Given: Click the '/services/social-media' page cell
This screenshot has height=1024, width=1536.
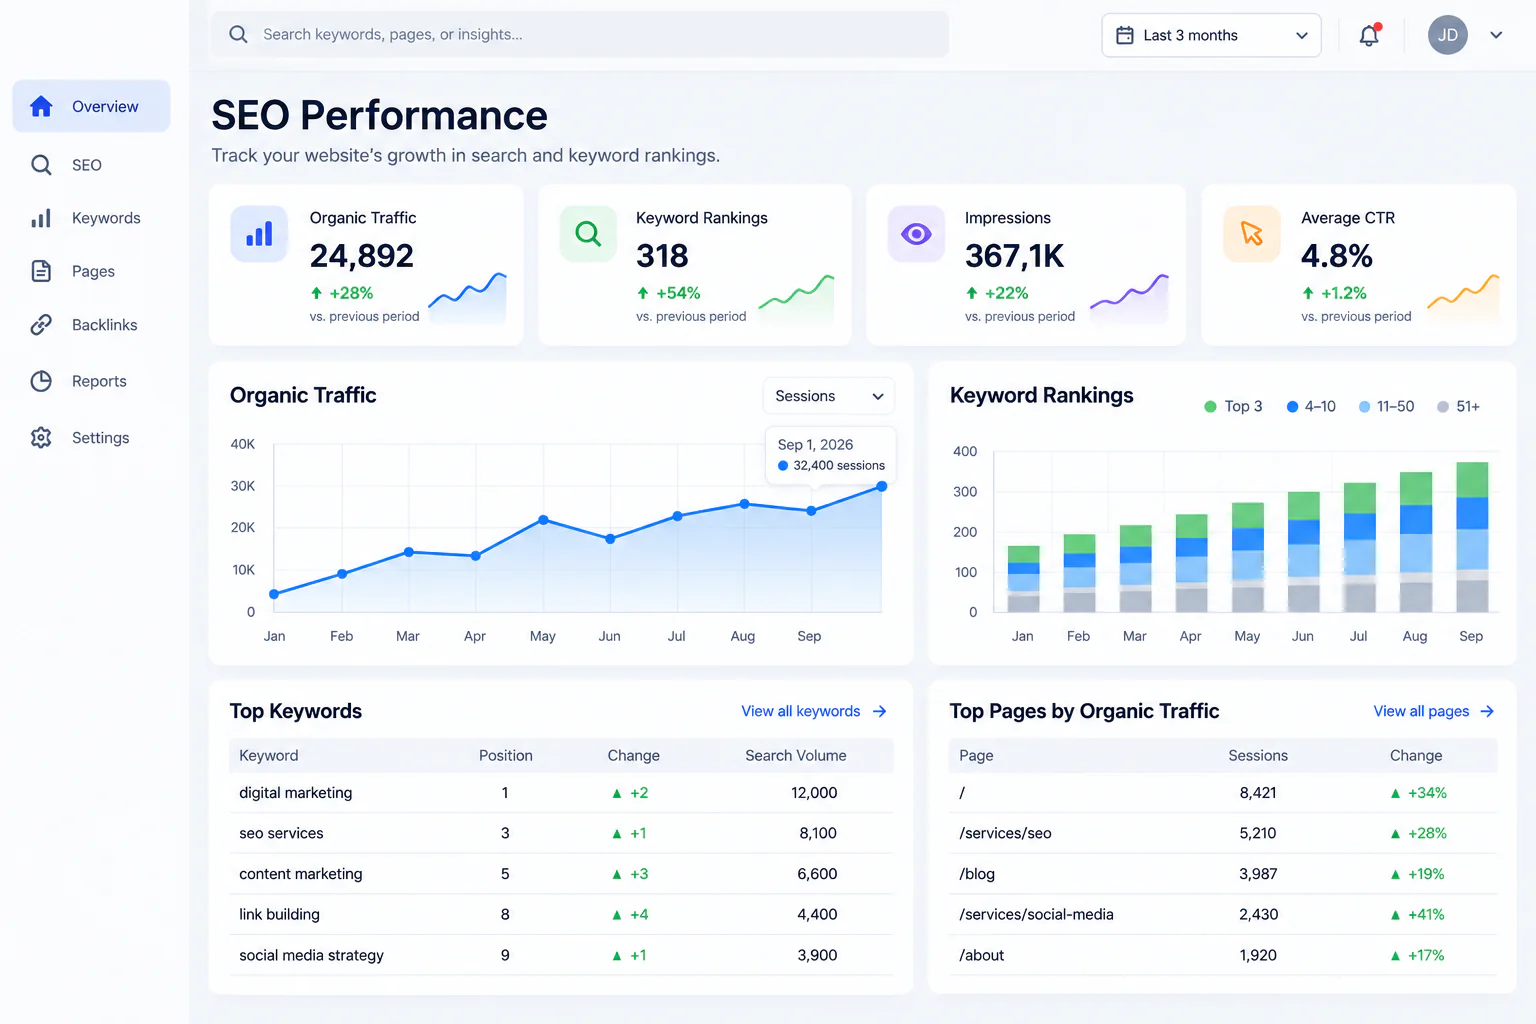Looking at the screenshot, I should click(1036, 914).
